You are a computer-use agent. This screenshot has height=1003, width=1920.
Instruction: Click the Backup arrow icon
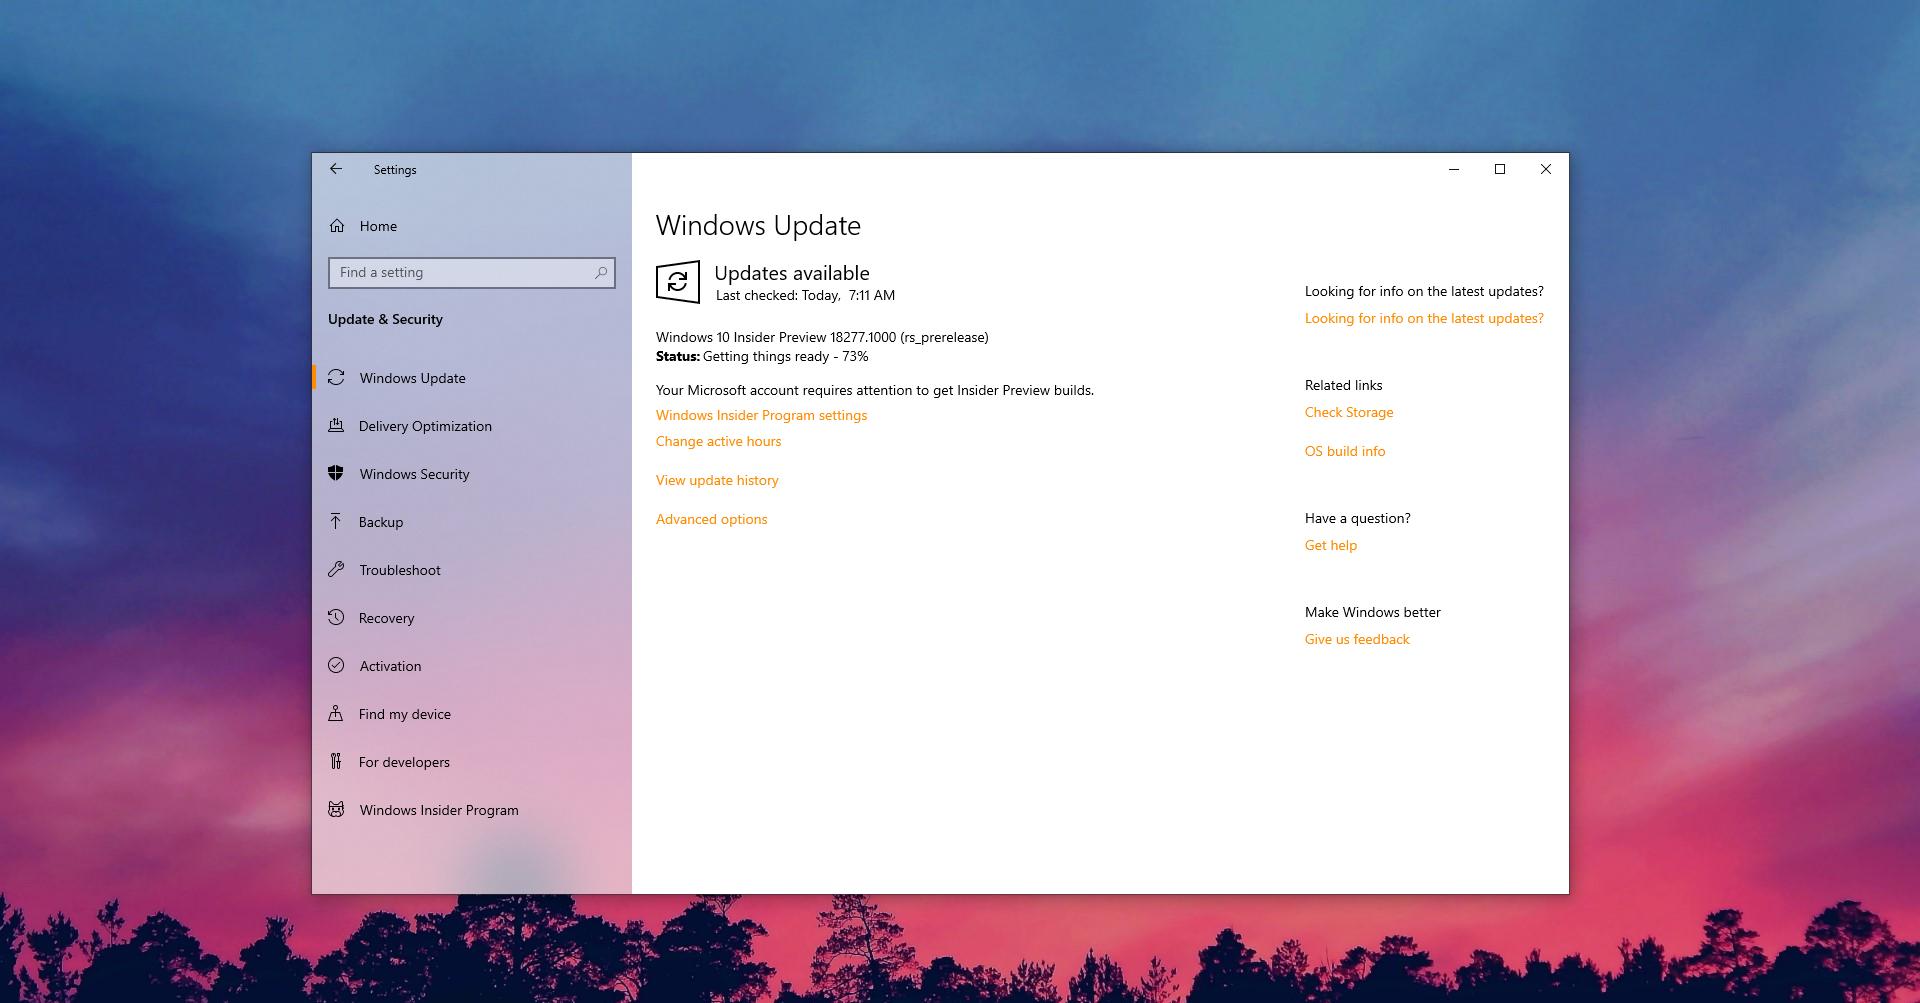[x=336, y=522]
